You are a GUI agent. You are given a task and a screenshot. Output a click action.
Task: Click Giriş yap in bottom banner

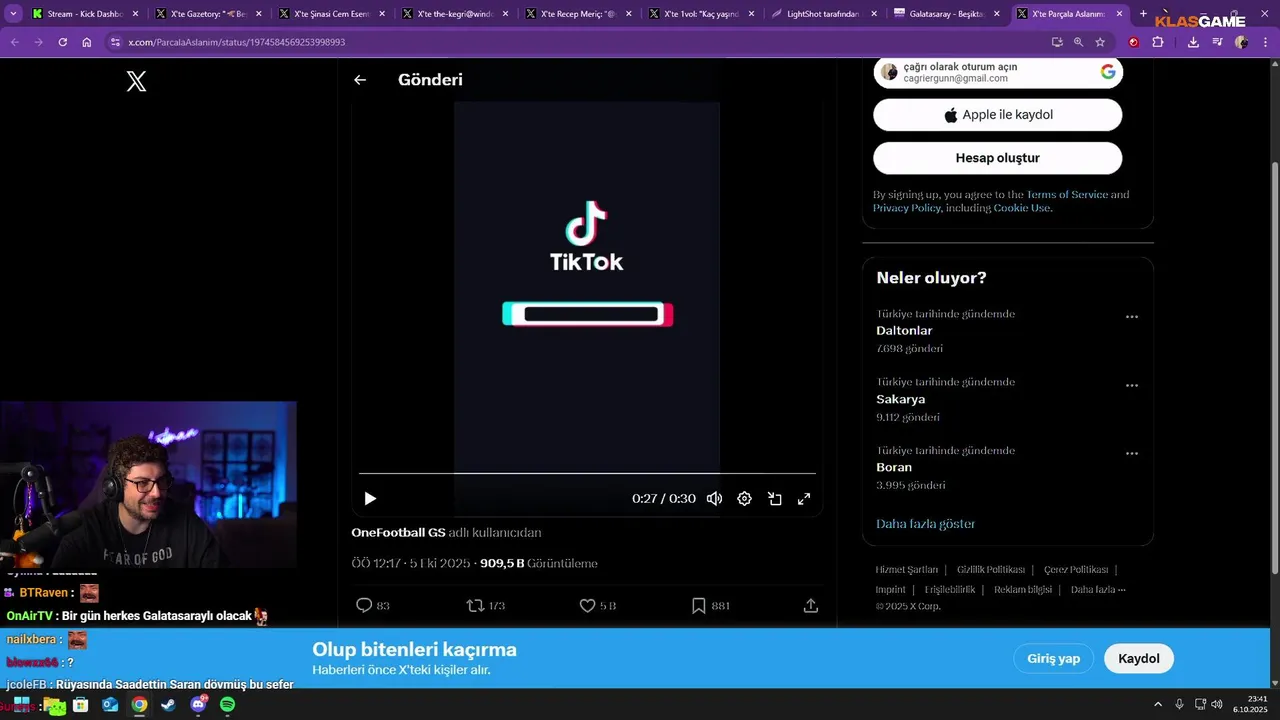point(1054,659)
